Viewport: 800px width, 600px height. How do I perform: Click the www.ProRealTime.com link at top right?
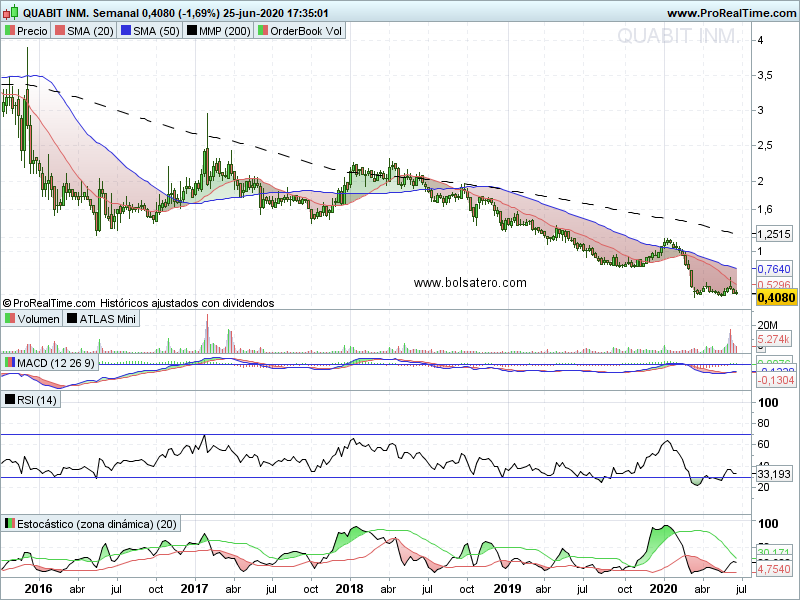coord(731,13)
